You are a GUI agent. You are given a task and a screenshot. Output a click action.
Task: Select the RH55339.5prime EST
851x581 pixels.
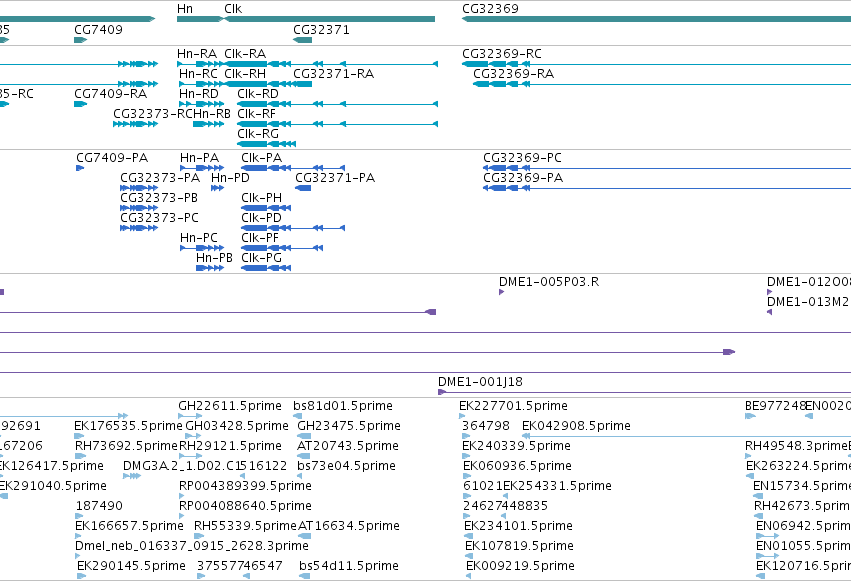245,526
